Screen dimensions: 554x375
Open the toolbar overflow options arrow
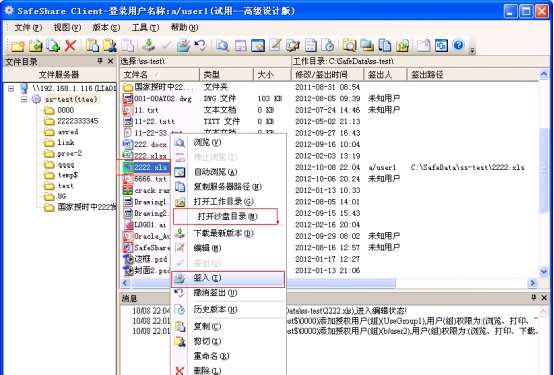472,50
